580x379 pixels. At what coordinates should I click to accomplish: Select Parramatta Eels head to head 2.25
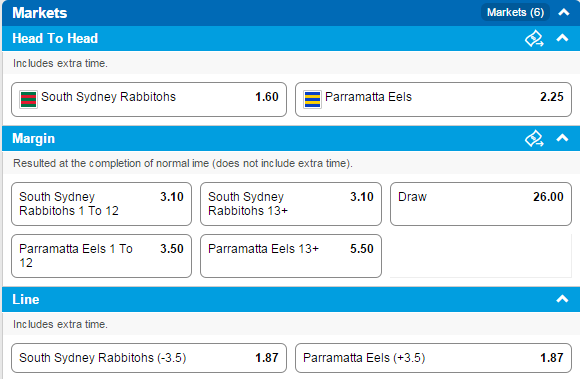click(x=433, y=99)
